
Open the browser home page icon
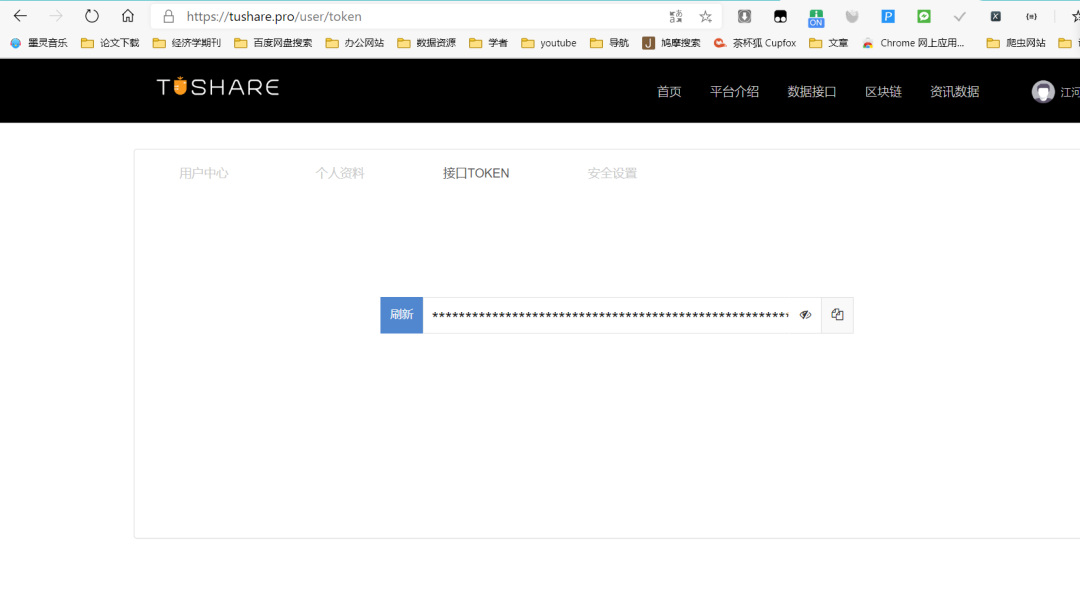click(x=127, y=16)
